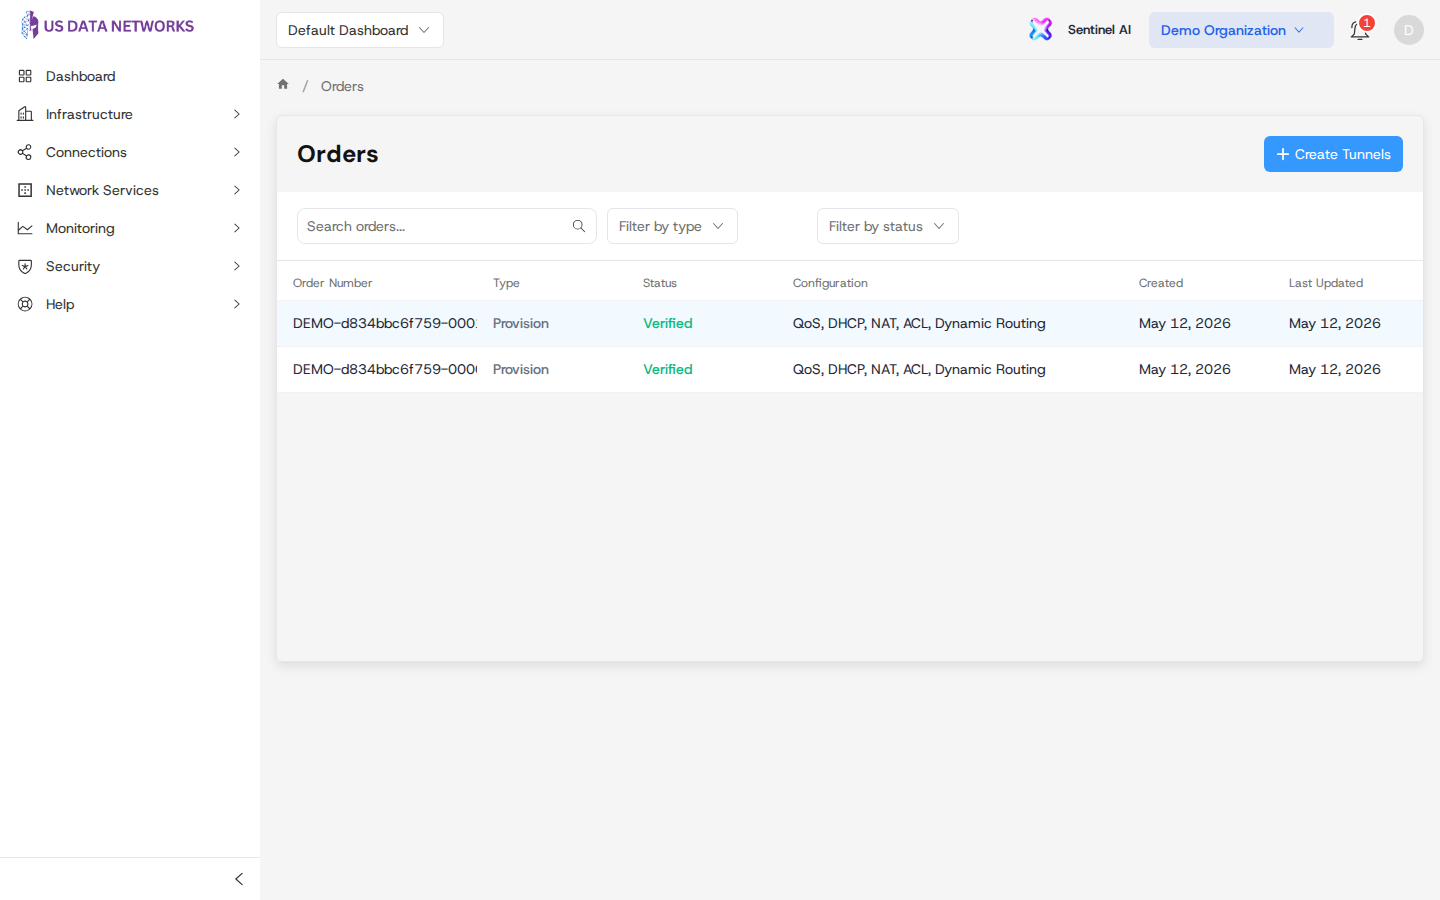The height and width of the screenshot is (900, 1440).
Task: Click Provision type in the second row
Action: click(521, 369)
